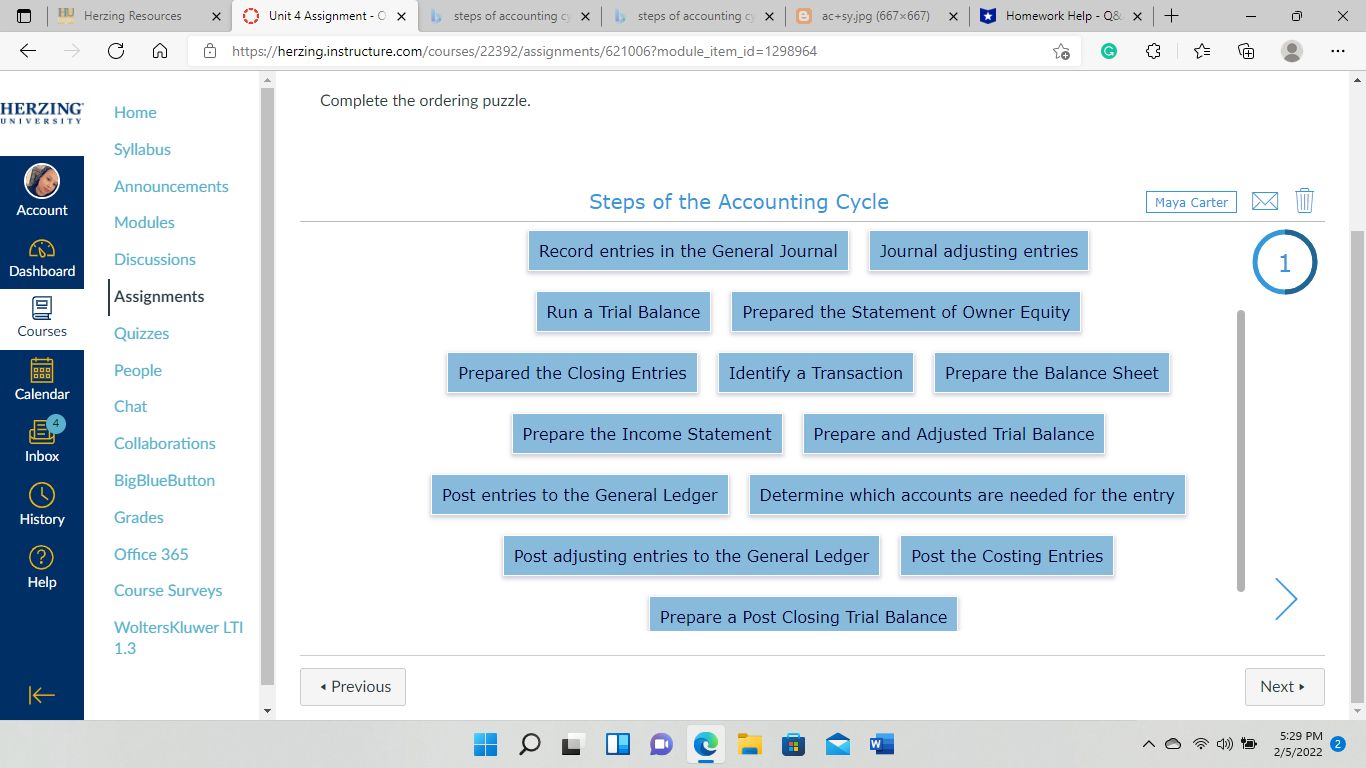Collapse the navigation with the left arrow
Image resolution: width=1366 pixels, height=768 pixels.
click(42, 695)
